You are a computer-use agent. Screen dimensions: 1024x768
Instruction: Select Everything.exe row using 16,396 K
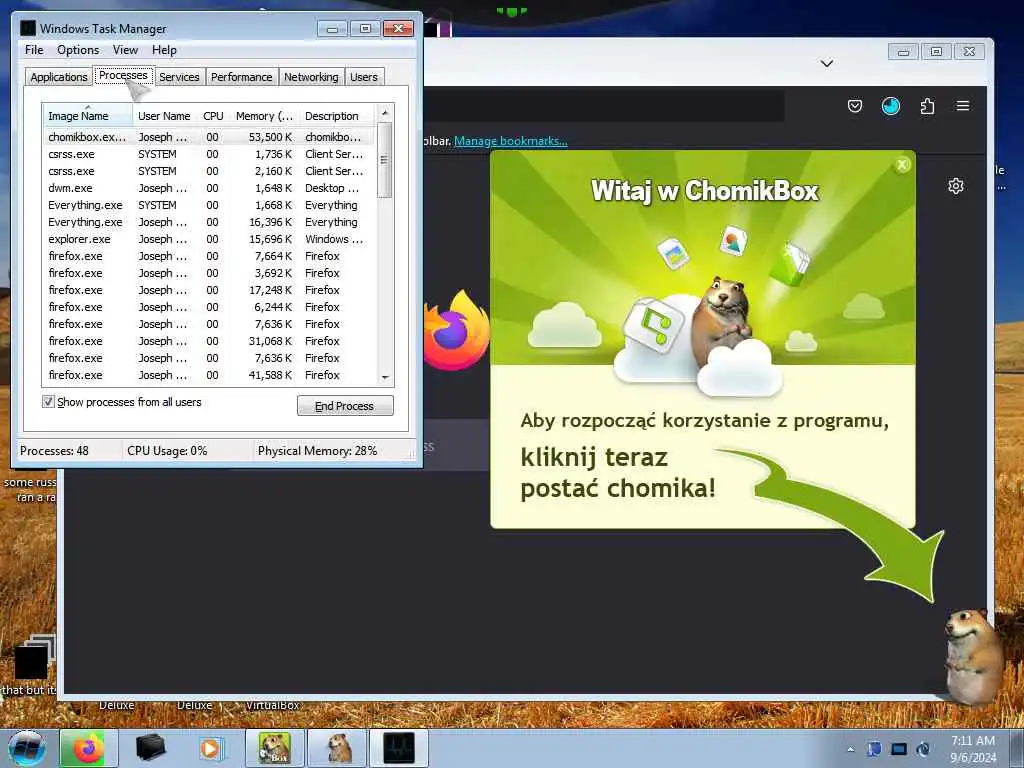point(210,222)
